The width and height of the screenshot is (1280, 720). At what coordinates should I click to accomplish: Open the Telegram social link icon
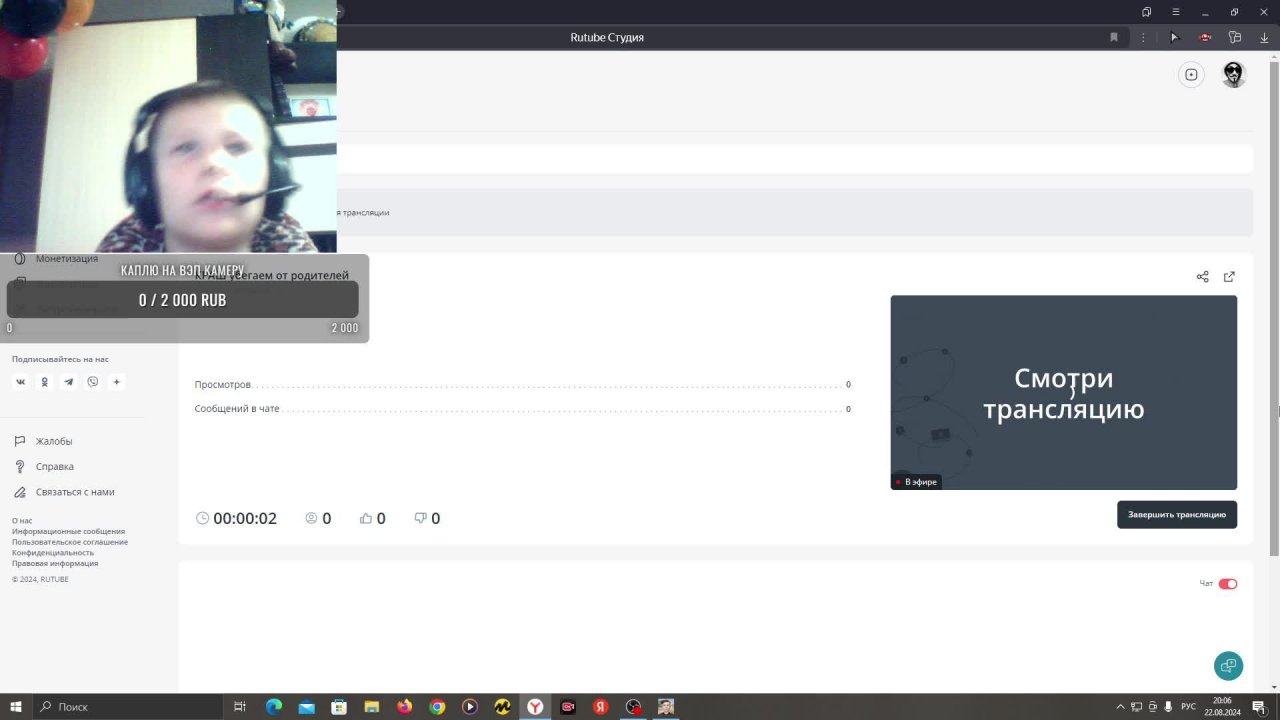(69, 382)
